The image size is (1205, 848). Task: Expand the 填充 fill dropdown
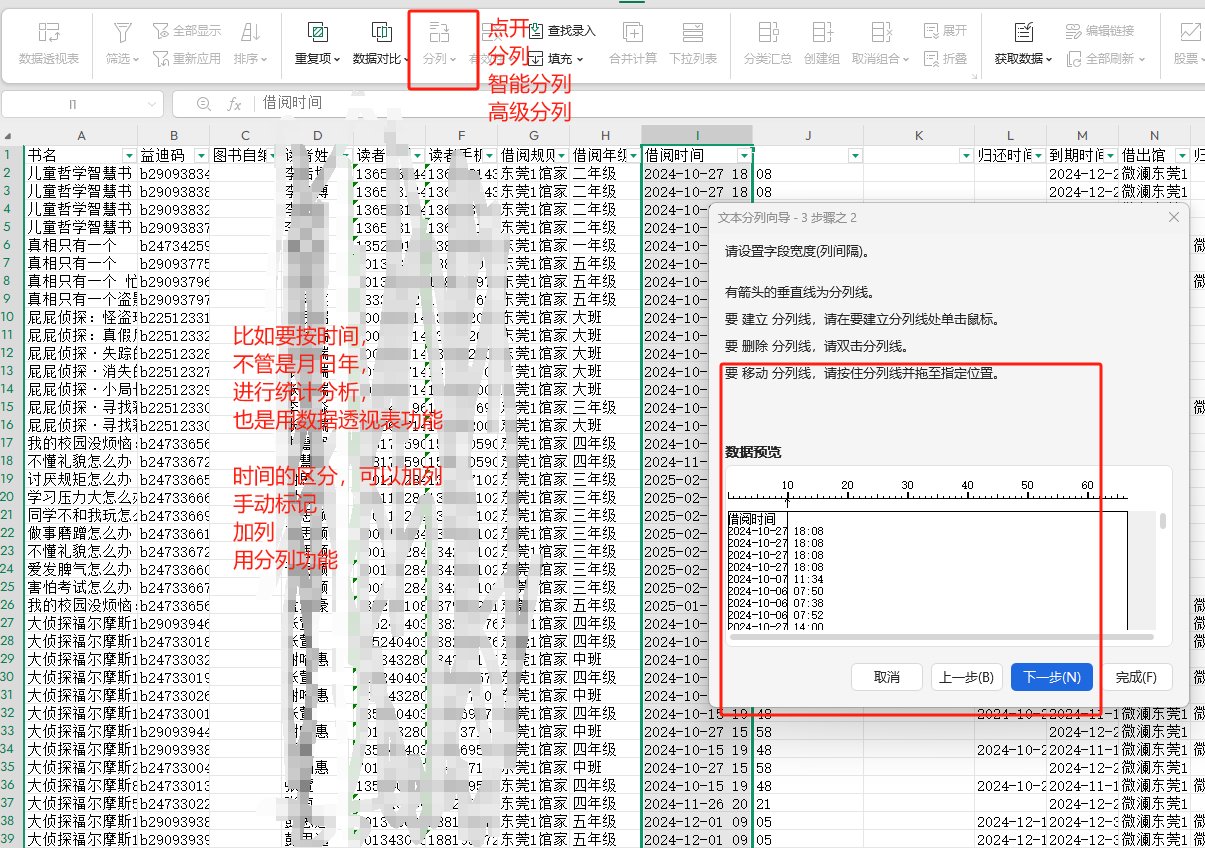[565, 59]
